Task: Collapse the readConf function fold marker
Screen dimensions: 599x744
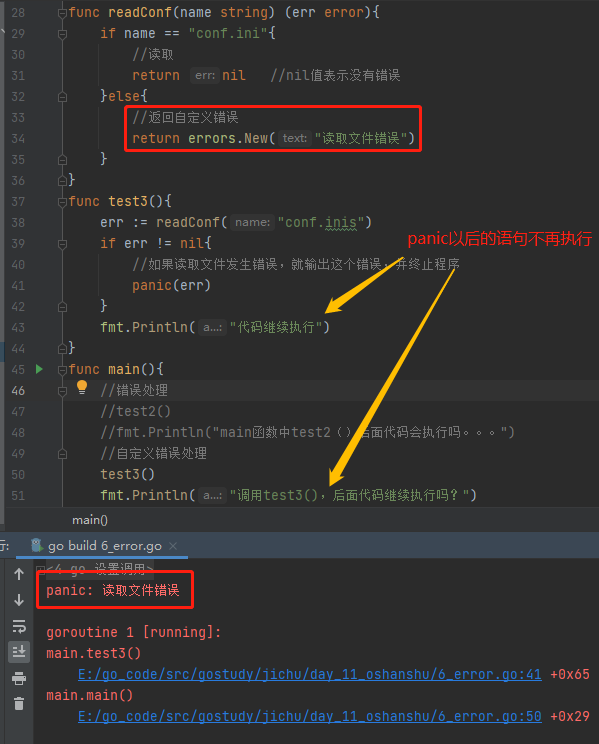Action: coord(62,13)
